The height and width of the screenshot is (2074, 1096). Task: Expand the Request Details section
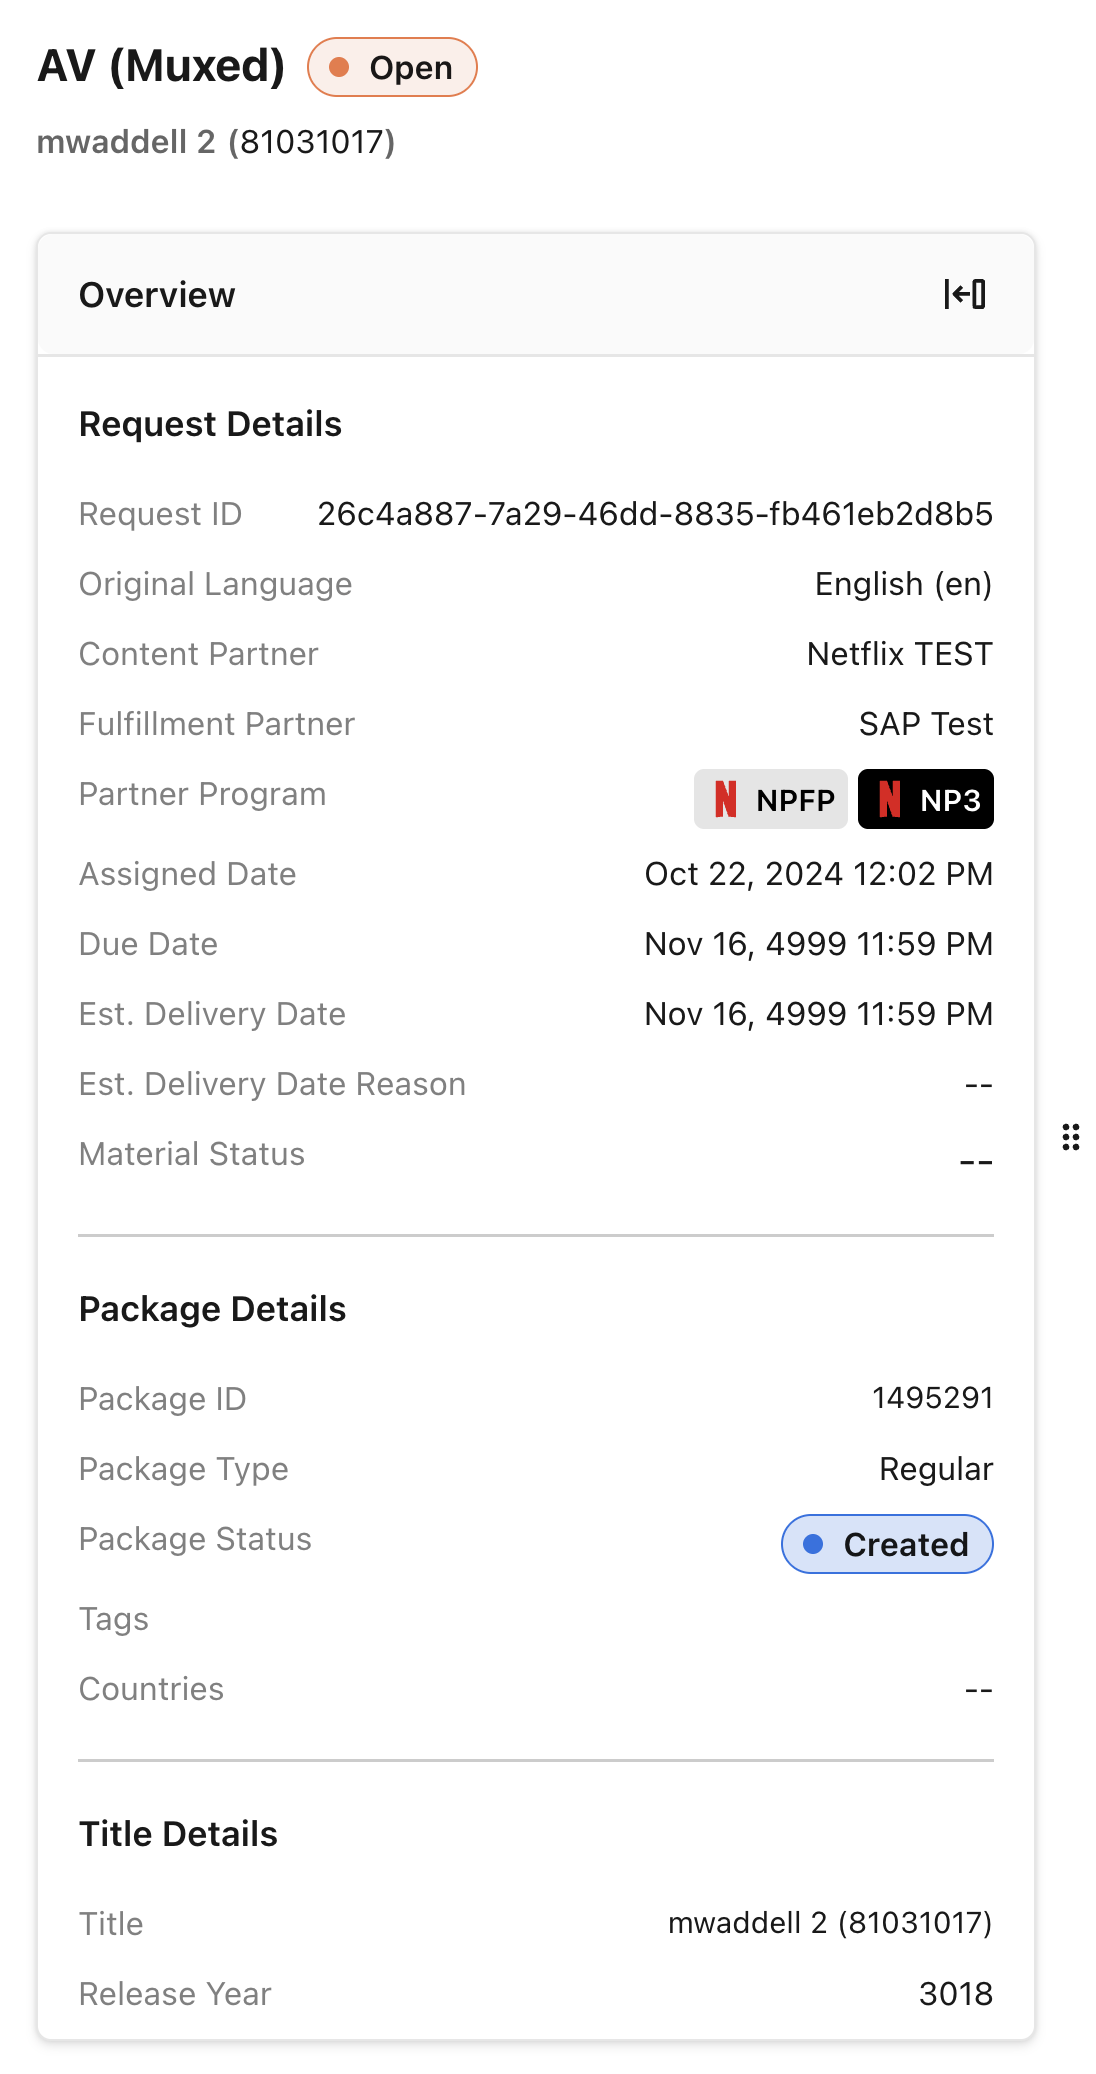pyautogui.click(x=210, y=423)
